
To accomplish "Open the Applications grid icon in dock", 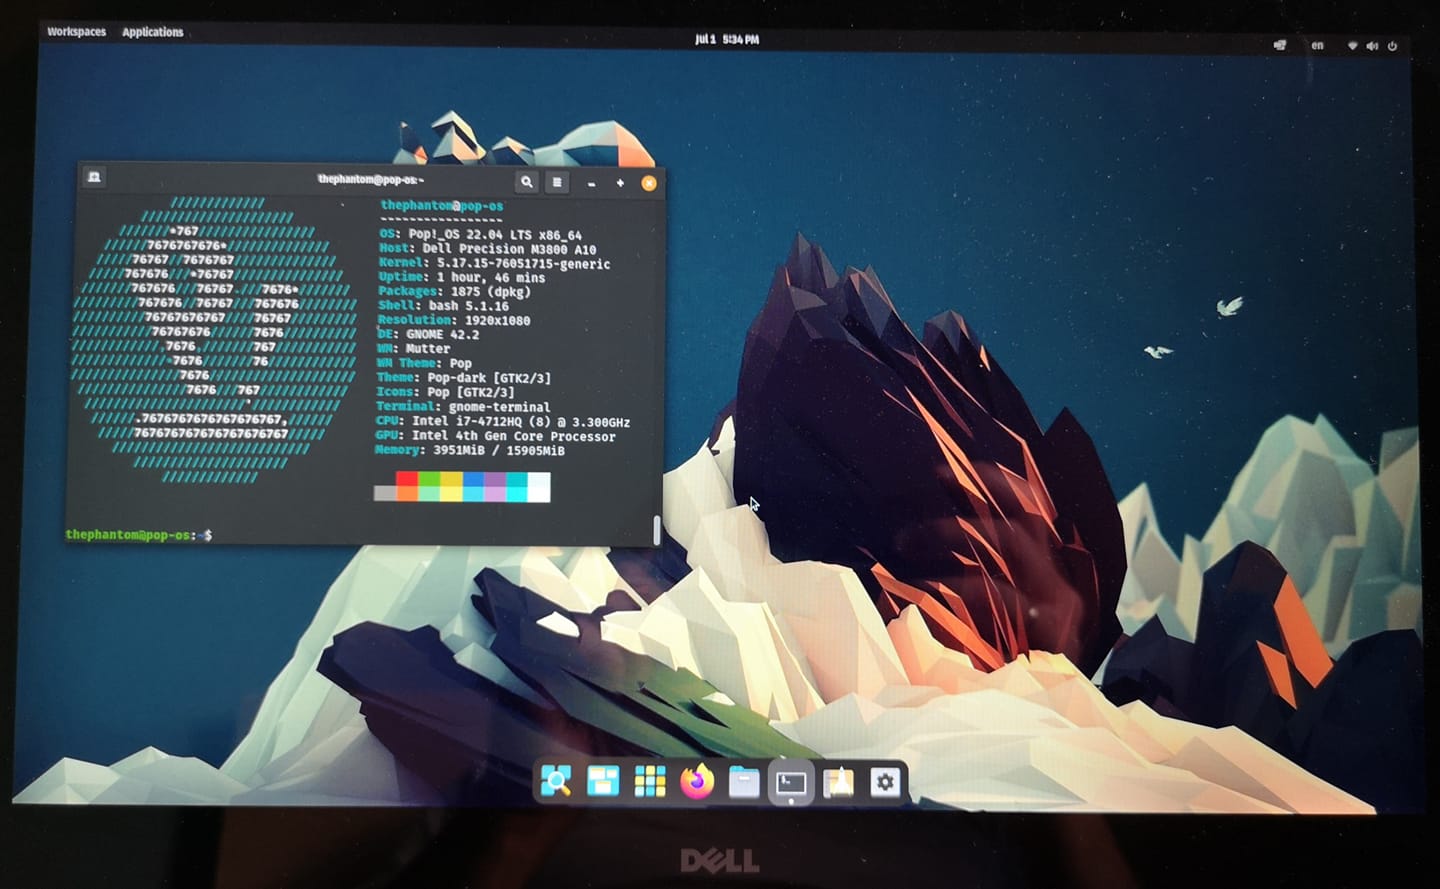I will pyautogui.click(x=650, y=781).
